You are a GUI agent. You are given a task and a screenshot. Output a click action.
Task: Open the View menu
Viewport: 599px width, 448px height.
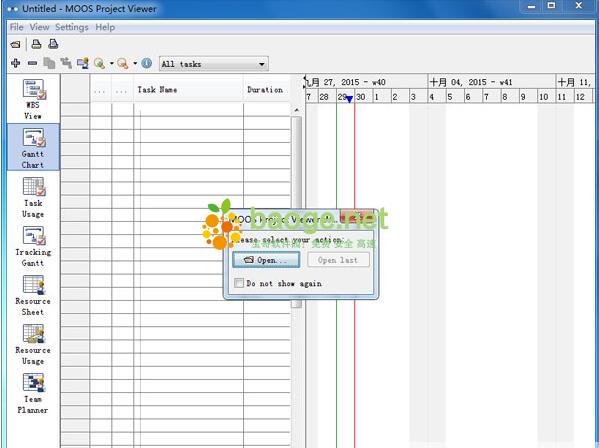39,27
